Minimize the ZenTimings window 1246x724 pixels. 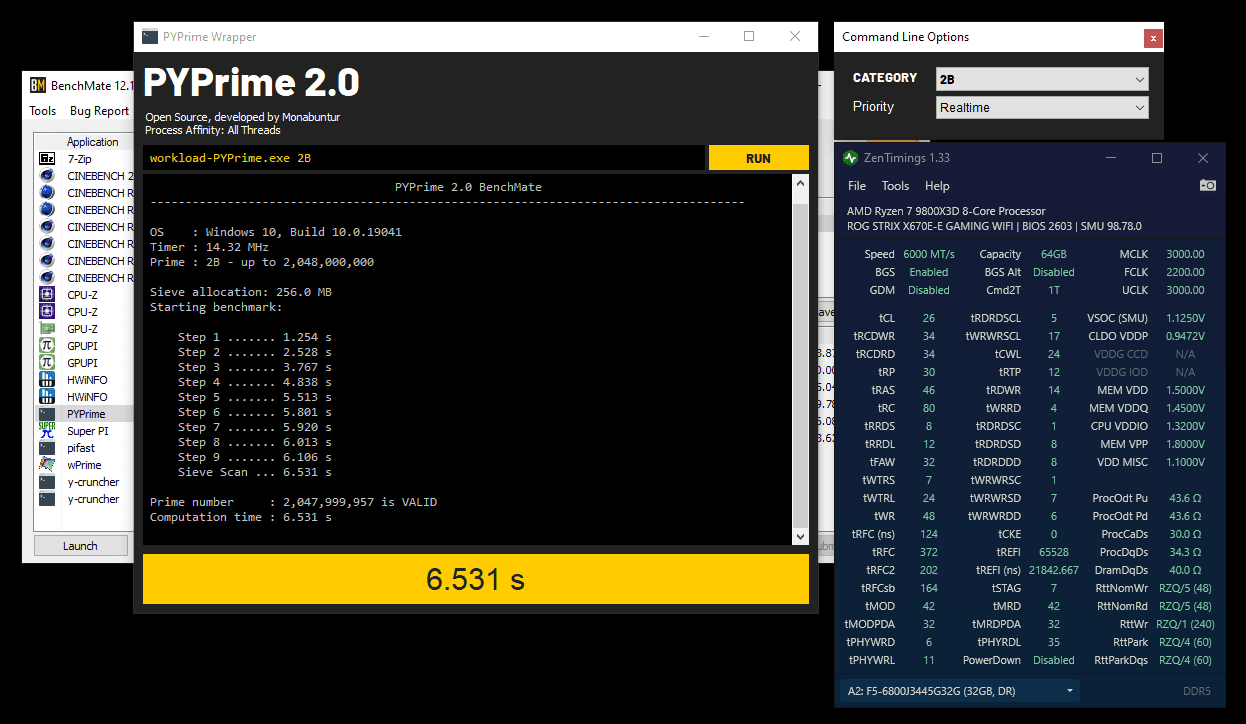[x=1111, y=158]
